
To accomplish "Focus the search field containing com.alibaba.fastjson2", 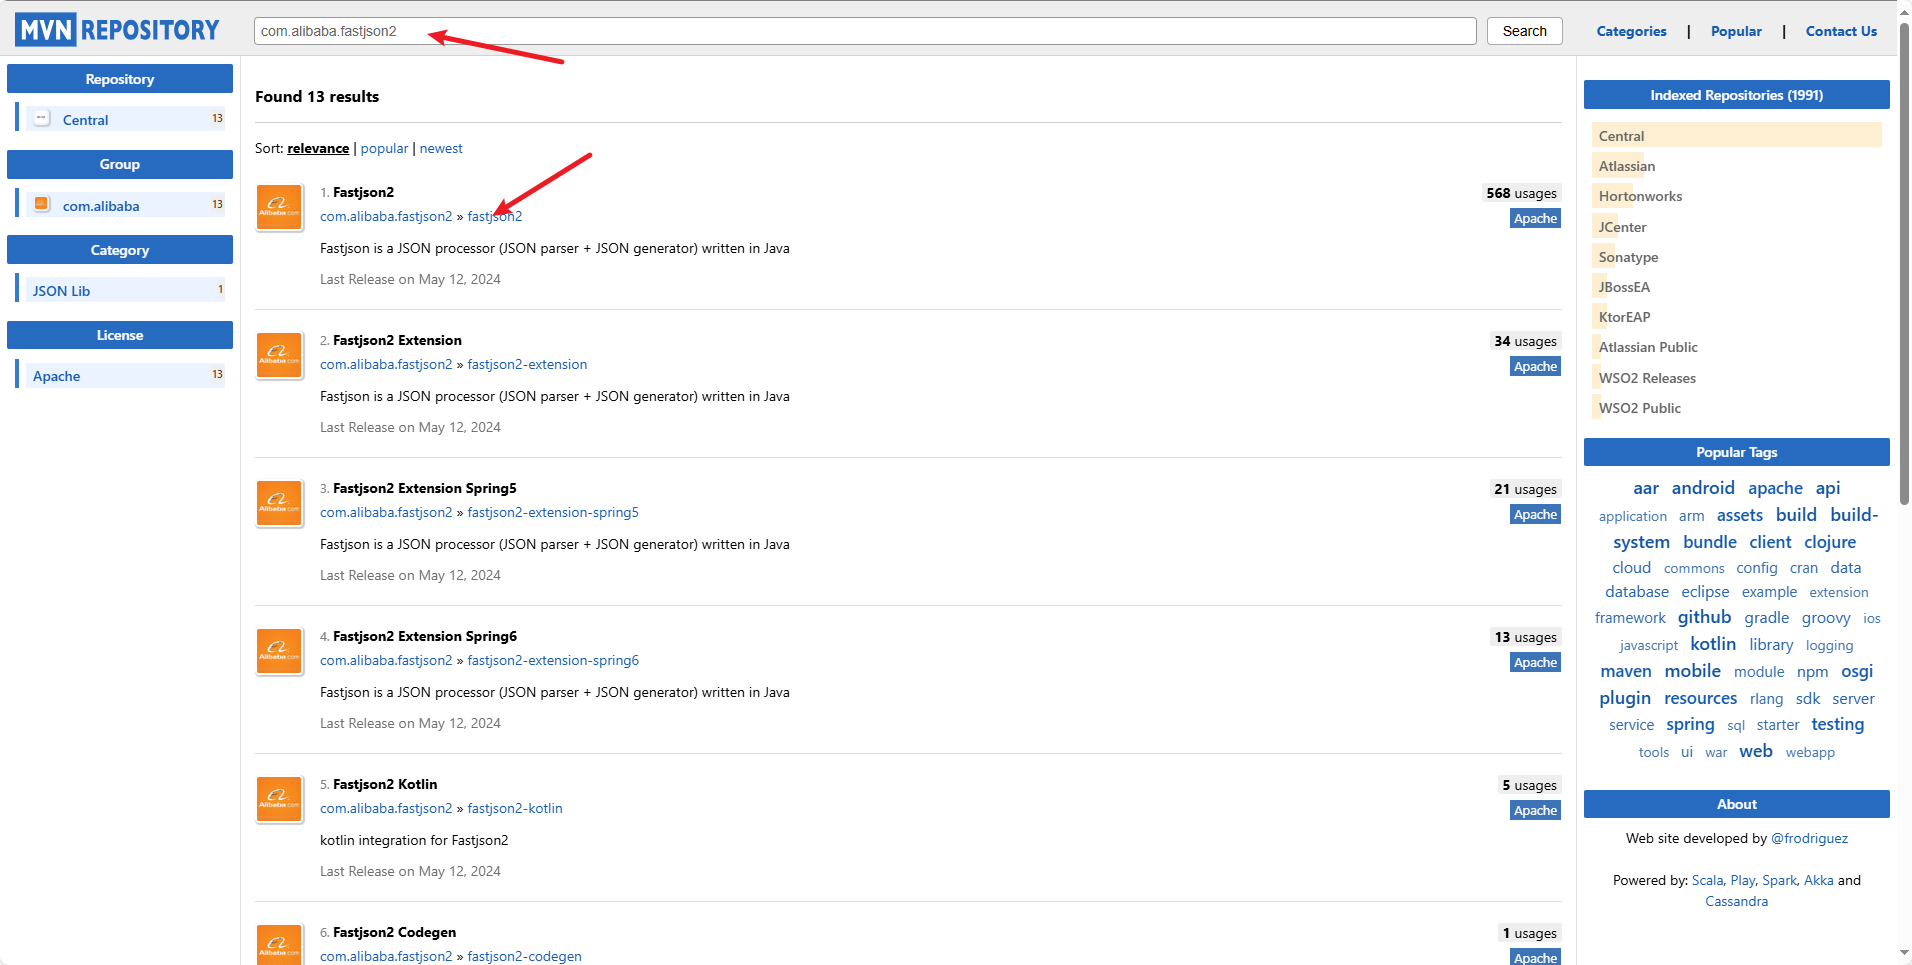I will click(x=865, y=31).
